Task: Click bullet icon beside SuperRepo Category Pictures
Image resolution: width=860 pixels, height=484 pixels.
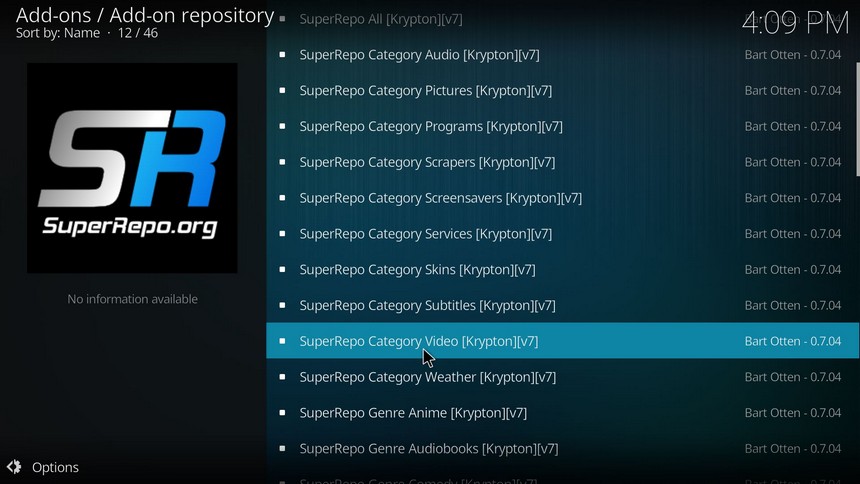Action: click(x=282, y=91)
